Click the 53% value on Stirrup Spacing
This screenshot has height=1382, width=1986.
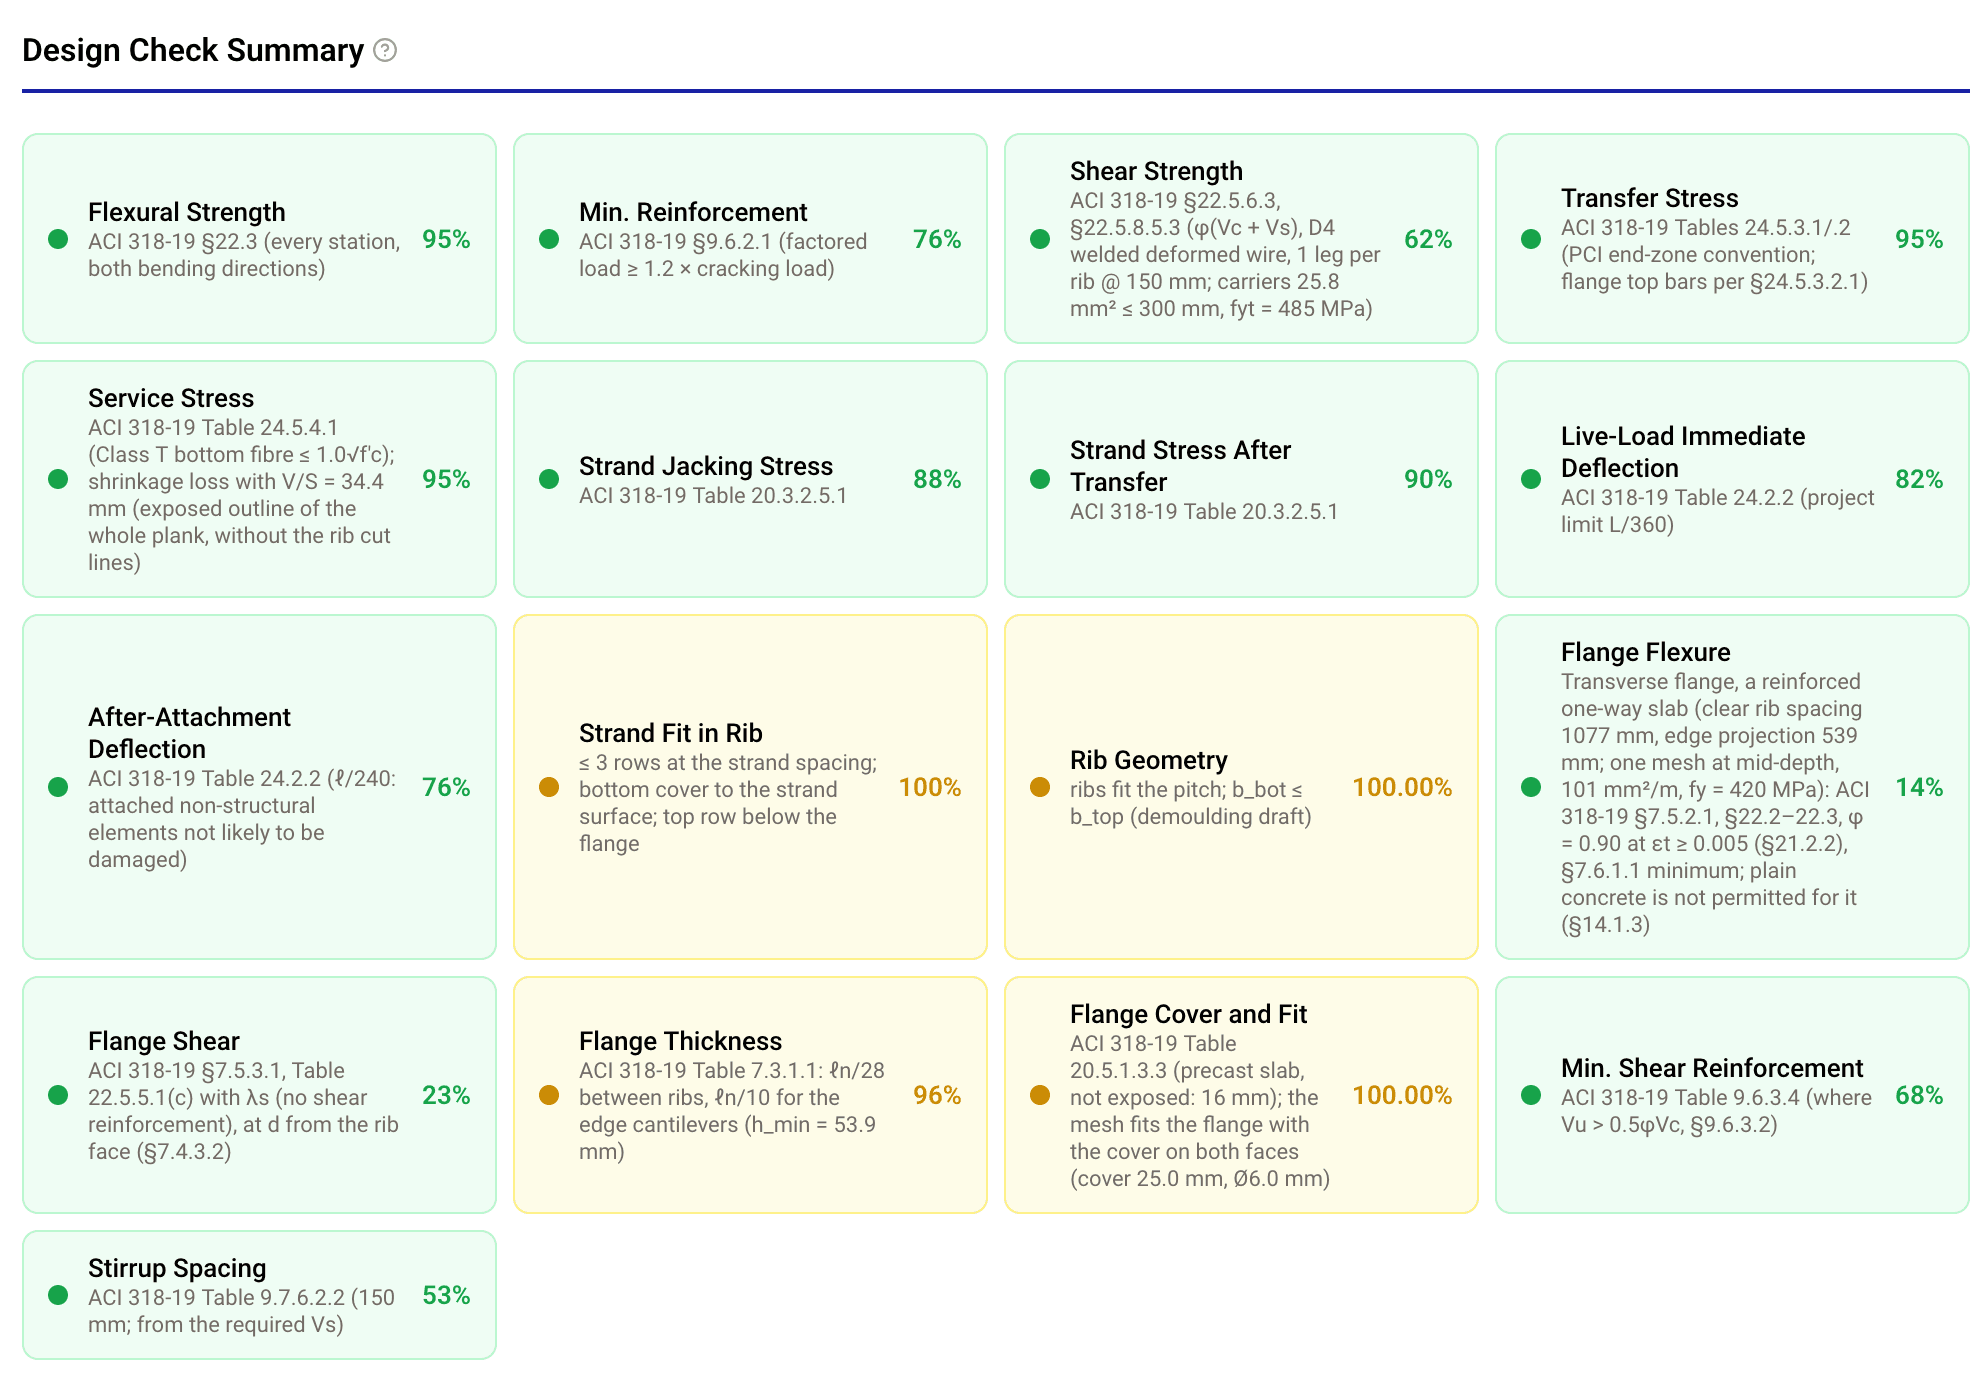[446, 1295]
